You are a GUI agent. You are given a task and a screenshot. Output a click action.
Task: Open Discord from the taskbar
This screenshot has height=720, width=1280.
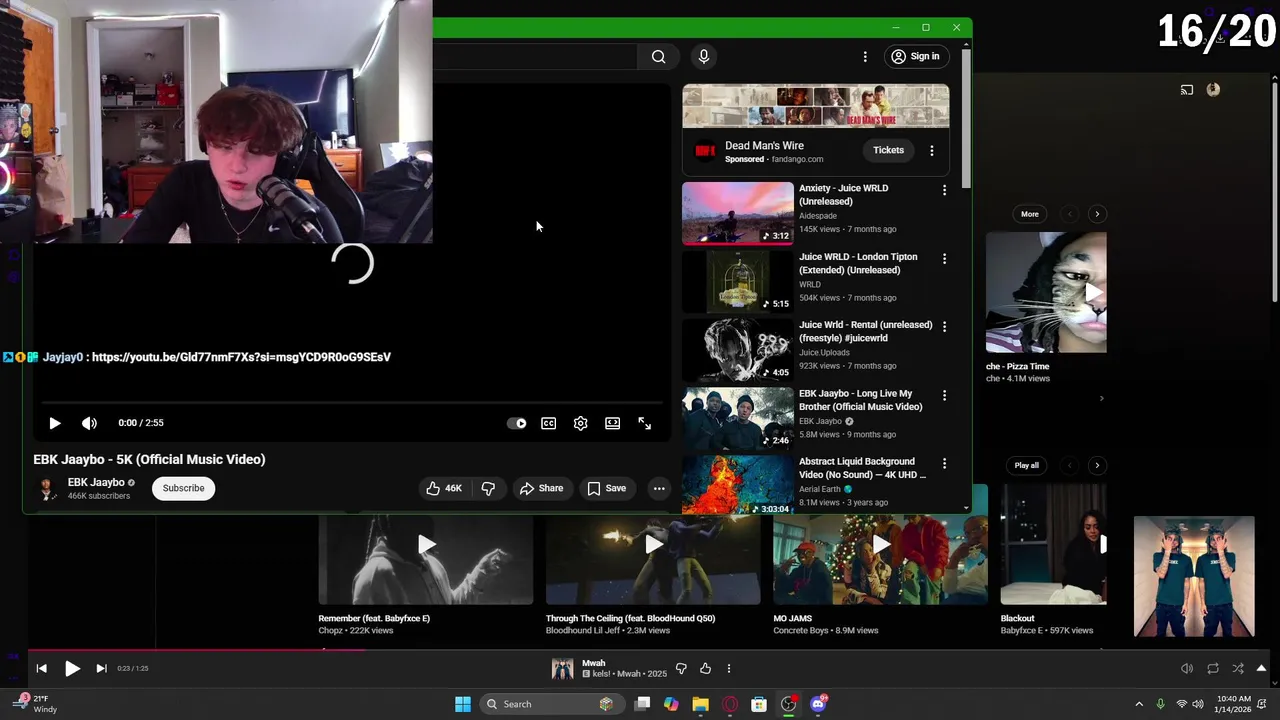(818, 704)
